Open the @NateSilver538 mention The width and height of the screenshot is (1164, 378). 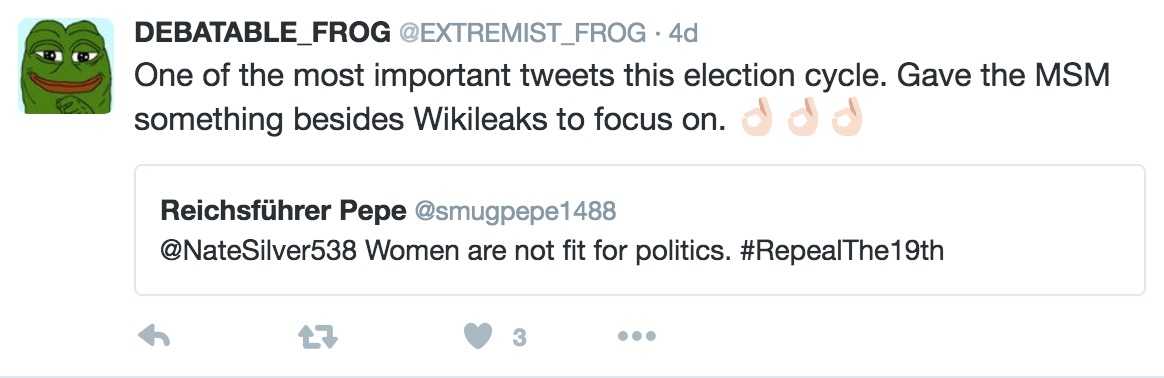[259, 251]
